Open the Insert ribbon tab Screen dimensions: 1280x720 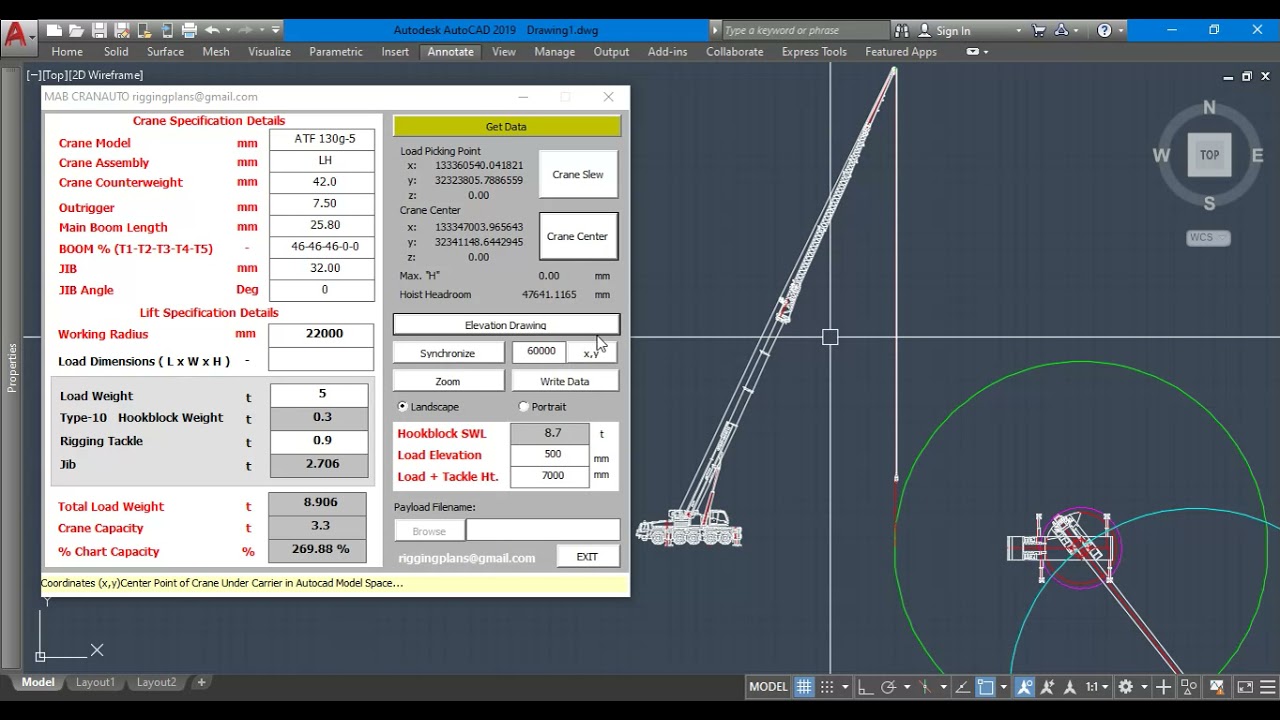[395, 52]
